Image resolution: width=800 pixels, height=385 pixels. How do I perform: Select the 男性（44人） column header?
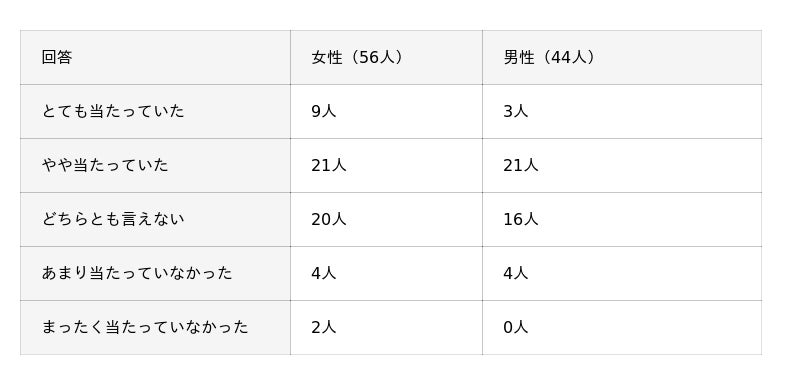(x=622, y=57)
